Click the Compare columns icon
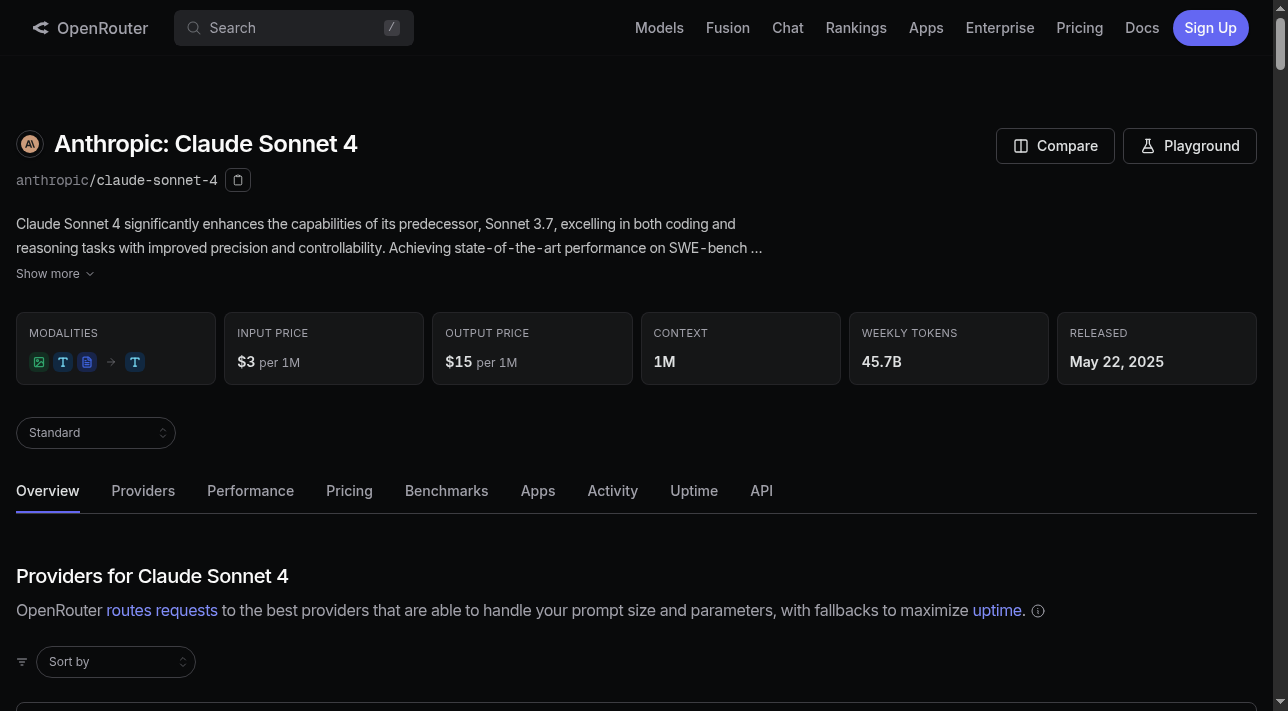 pyautogui.click(x=1021, y=146)
